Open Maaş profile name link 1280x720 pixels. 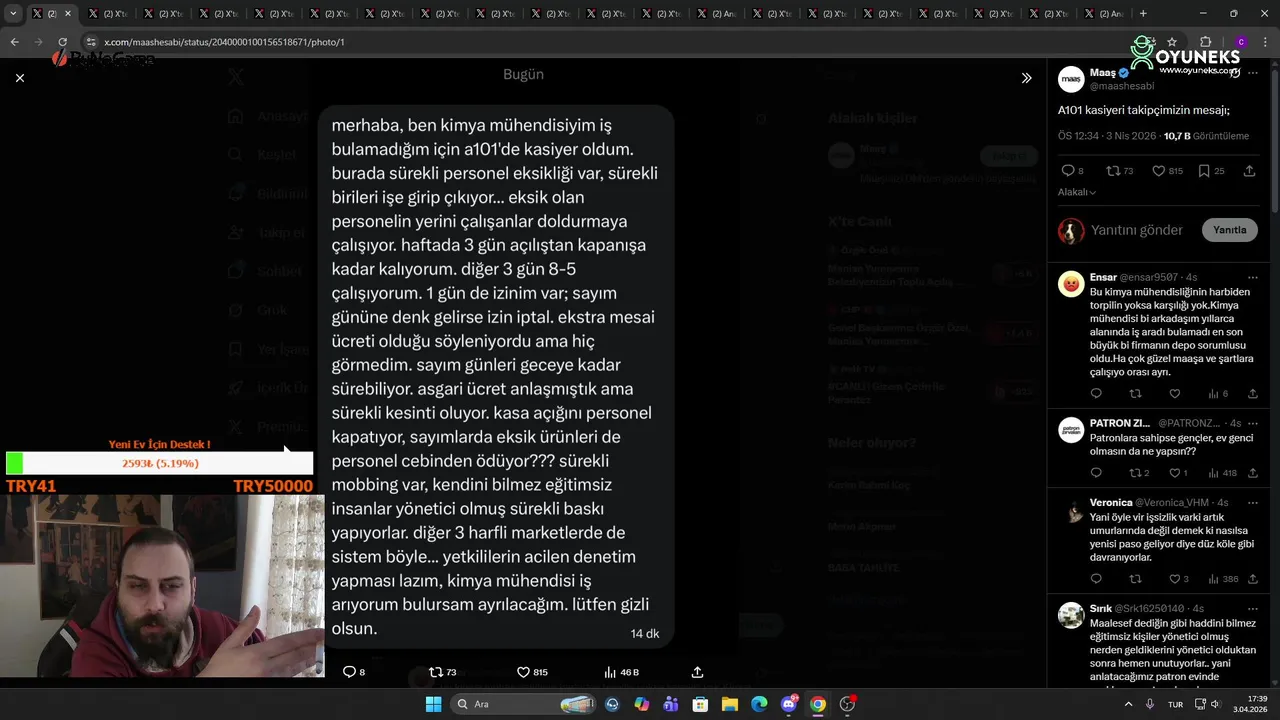click(x=1103, y=73)
